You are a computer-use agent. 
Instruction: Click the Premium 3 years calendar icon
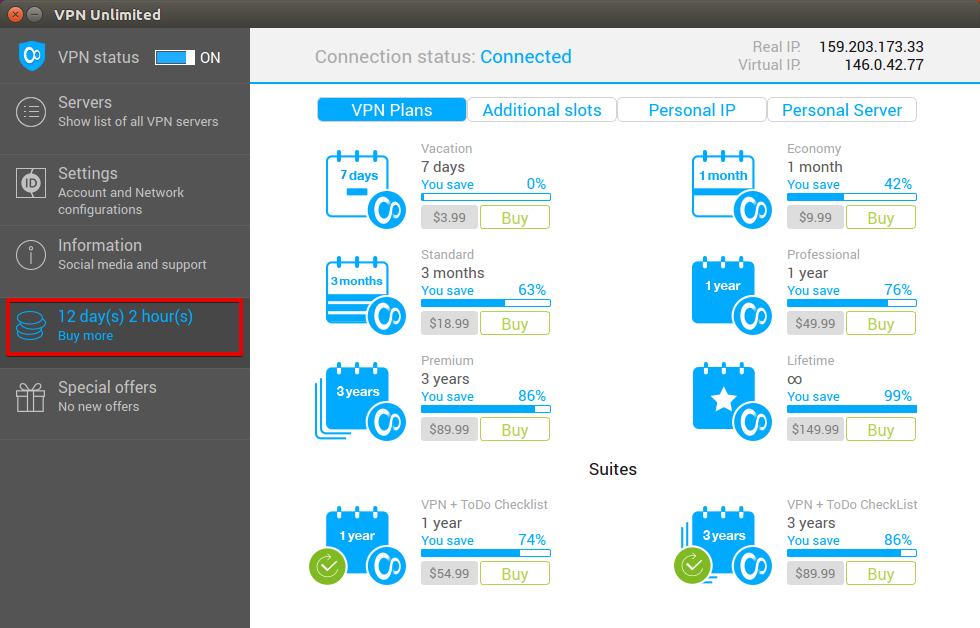pyautogui.click(x=361, y=402)
